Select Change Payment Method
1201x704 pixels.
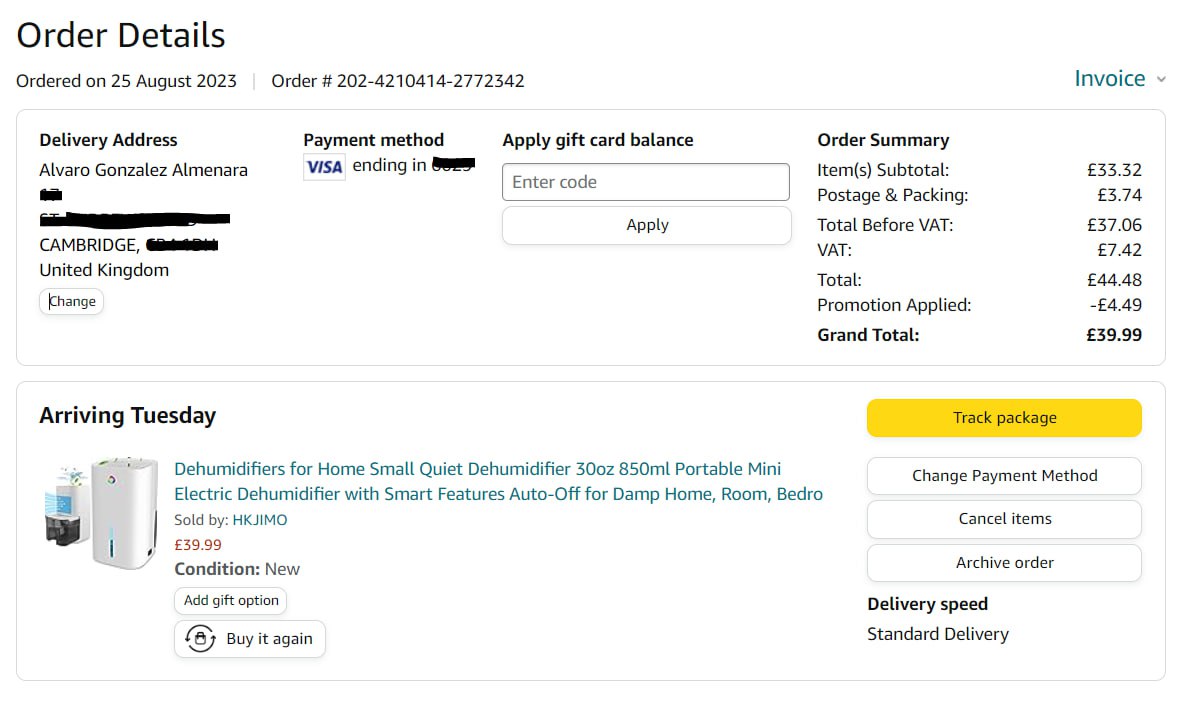pos(1004,476)
